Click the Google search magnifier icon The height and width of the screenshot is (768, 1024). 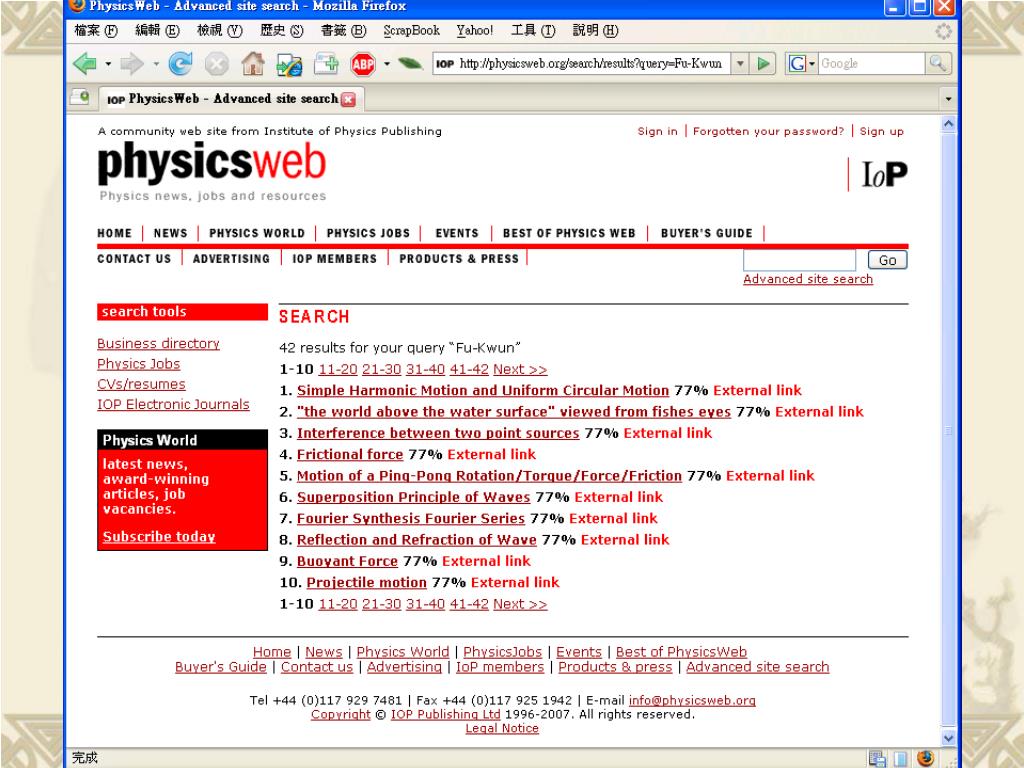[x=938, y=63]
